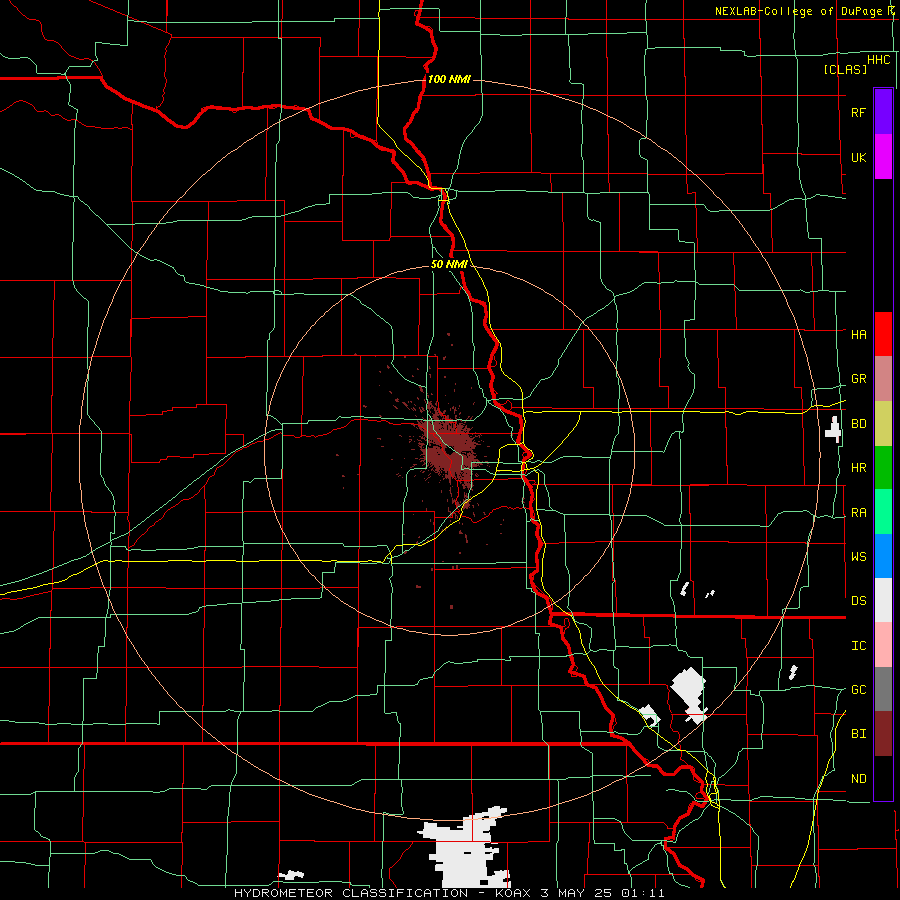The image size is (900, 900).
Task: Click the 'KOAX' station identifier in caption
Action: (x=513, y=893)
